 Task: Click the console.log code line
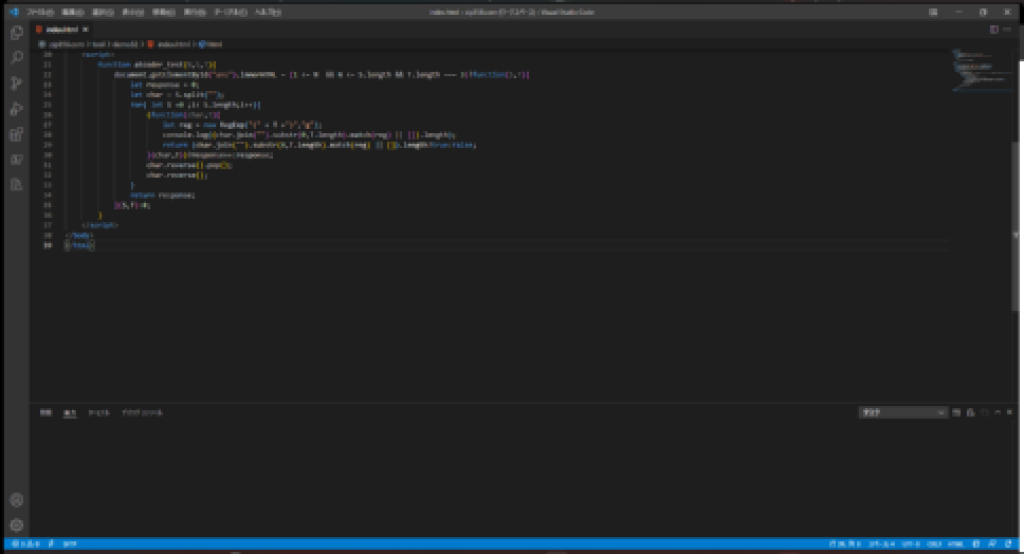tap(309, 135)
